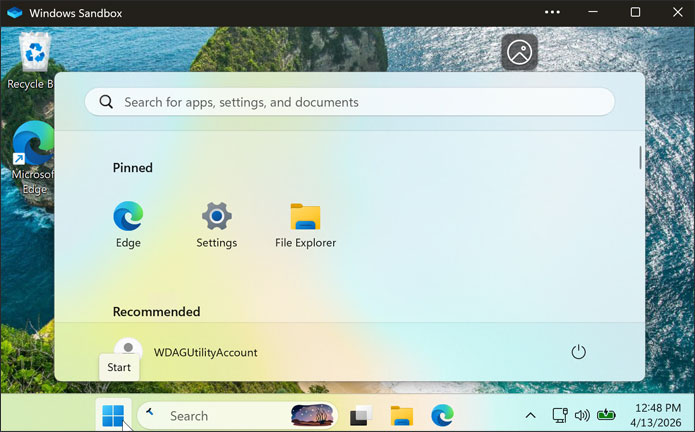
Task: Click the taskbar Search box
Action: coord(238,416)
